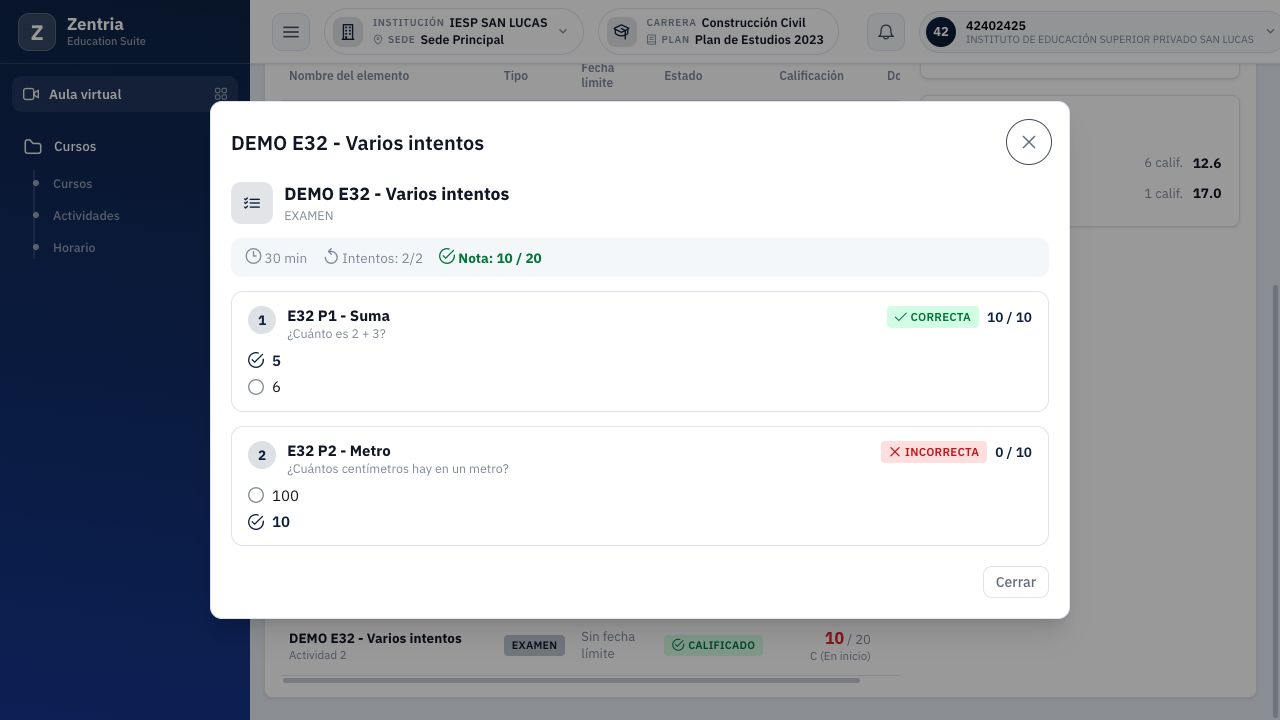The height and width of the screenshot is (720, 1280).
Task: Click the grid icon beside Aula virtual
Action: click(x=221, y=94)
